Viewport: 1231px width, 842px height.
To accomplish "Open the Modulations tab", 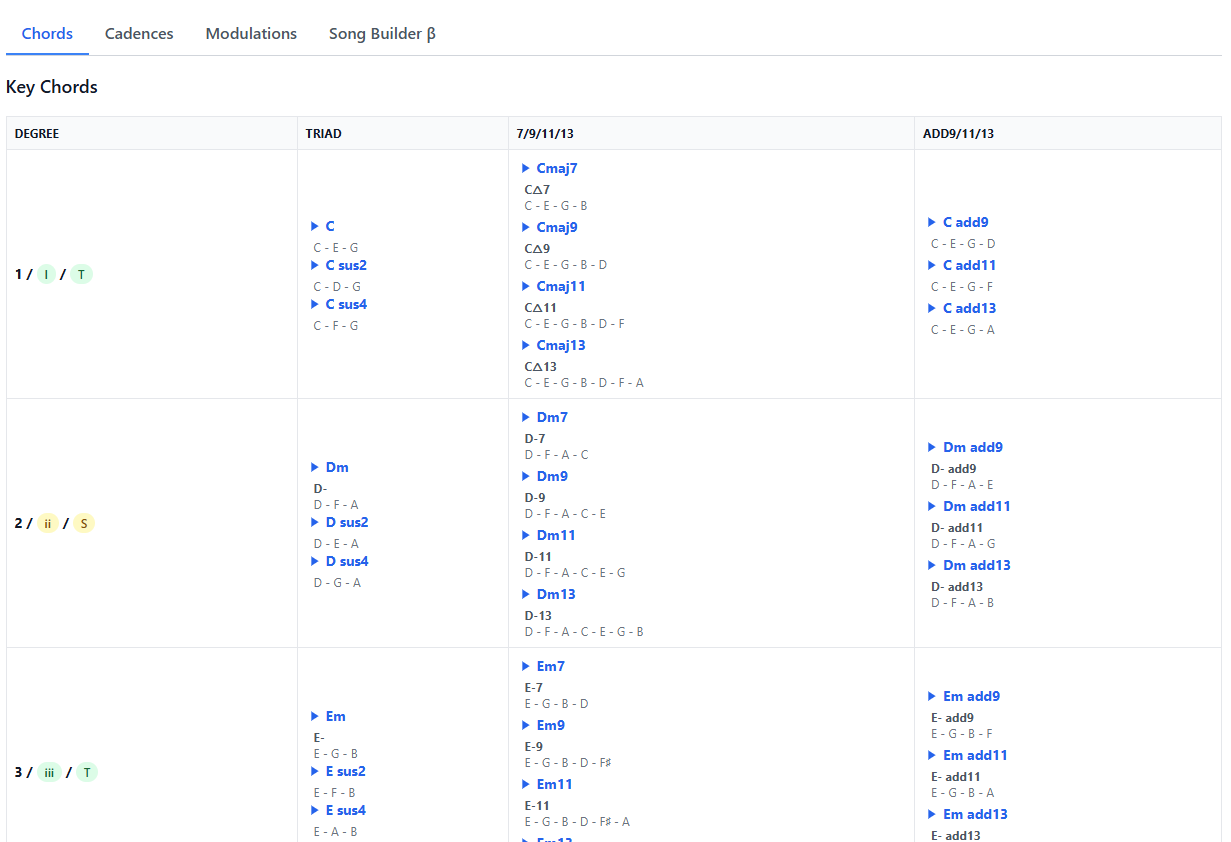I will [x=251, y=34].
